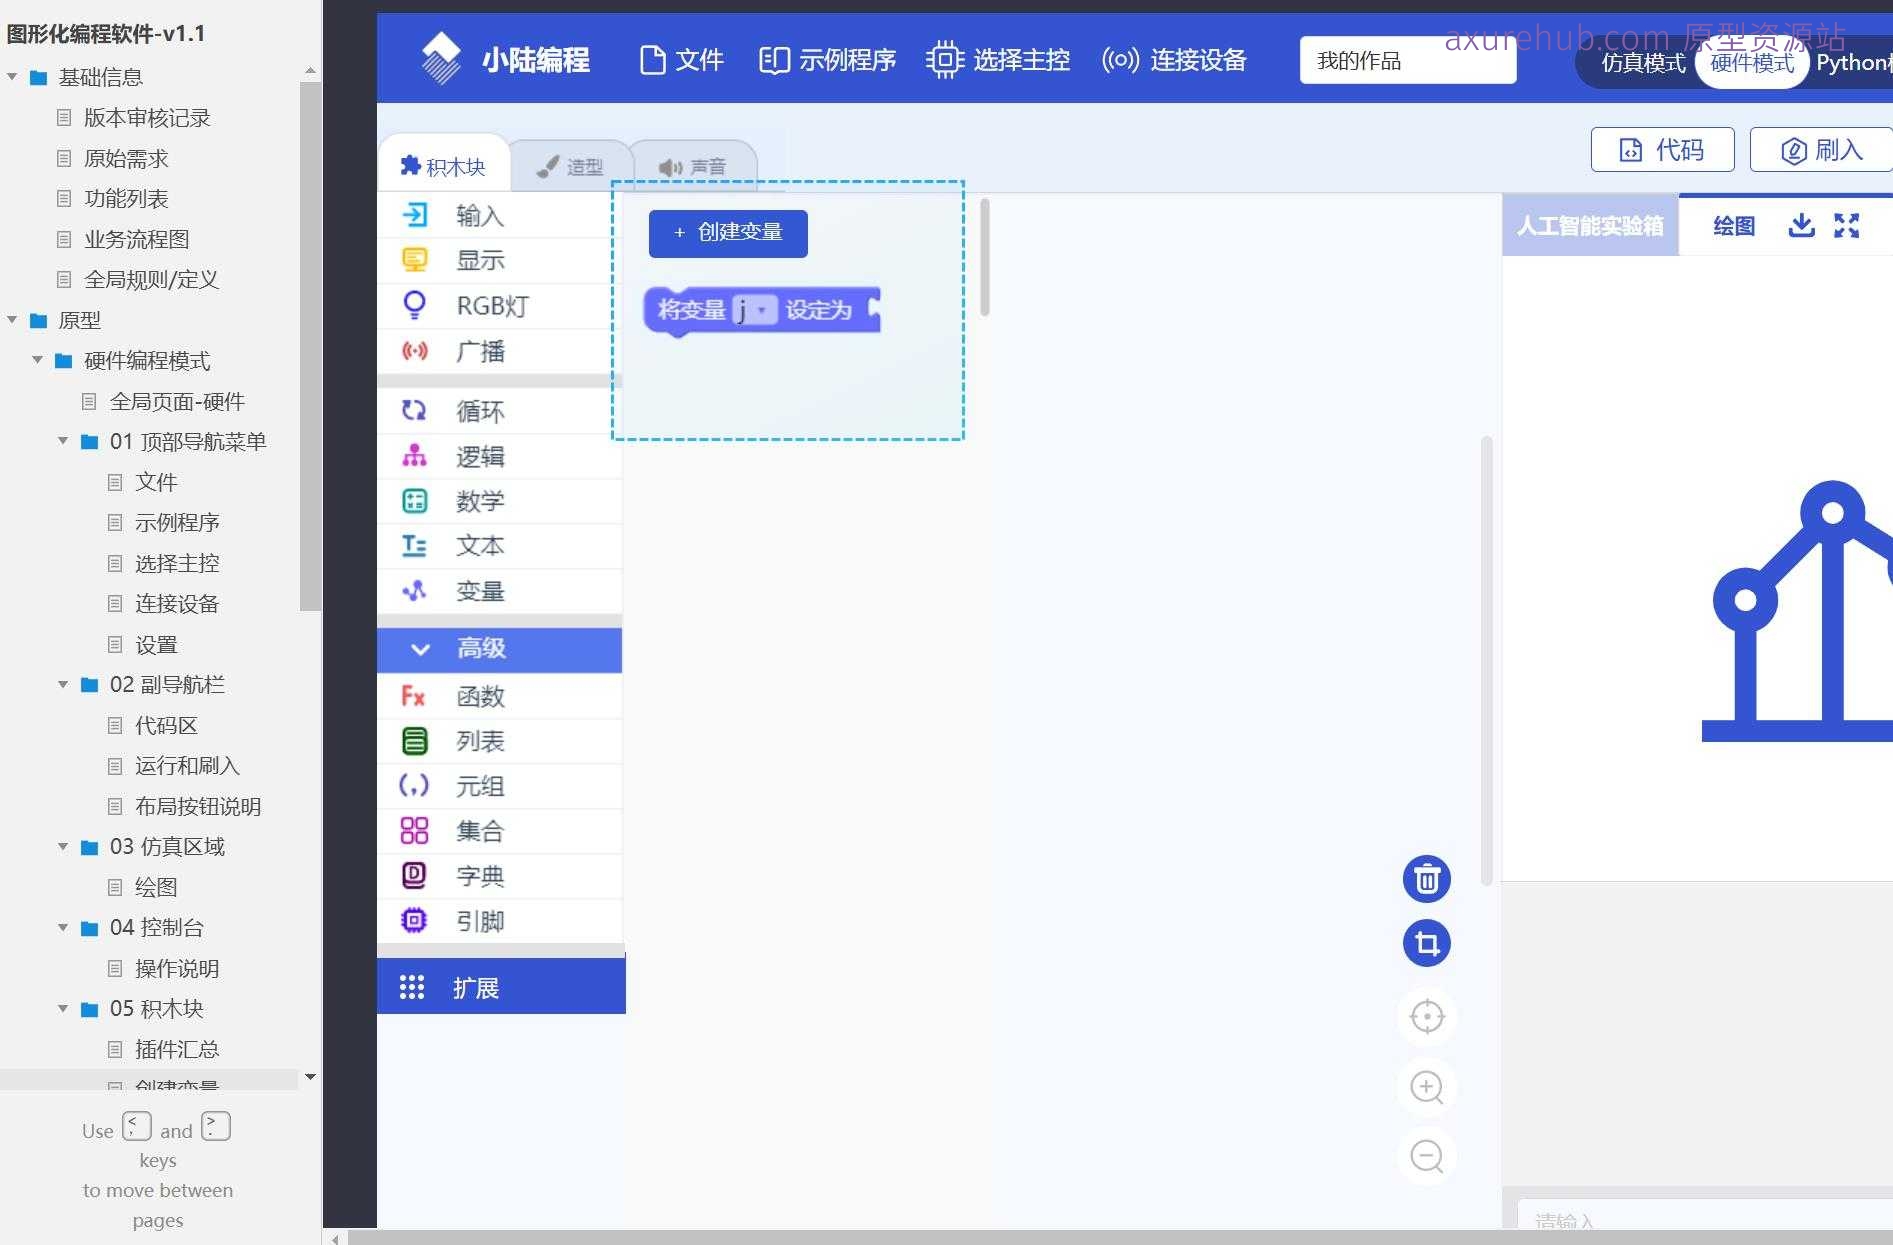Select the 循环 block category
This screenshot has width=1893, height=1245.
click(x=480, y=410)
